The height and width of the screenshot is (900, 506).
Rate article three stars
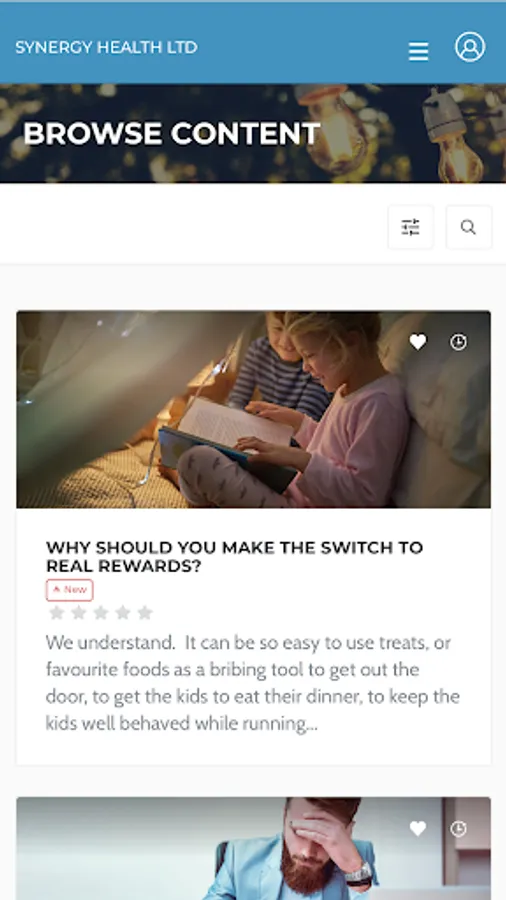pyautogui.click(x=101, y=613)
